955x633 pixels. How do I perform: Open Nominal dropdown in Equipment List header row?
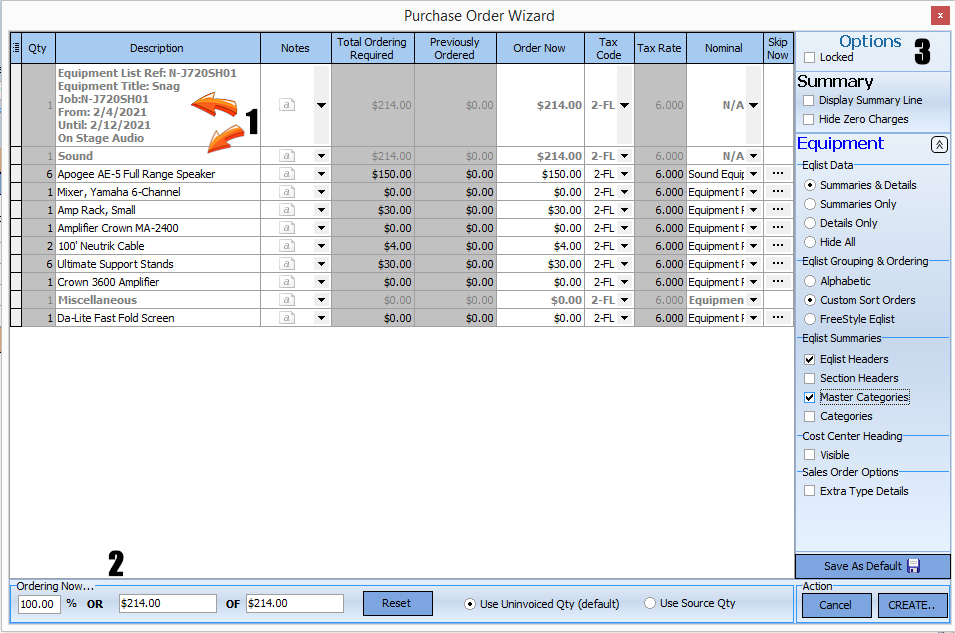click(x=752, y=105)
